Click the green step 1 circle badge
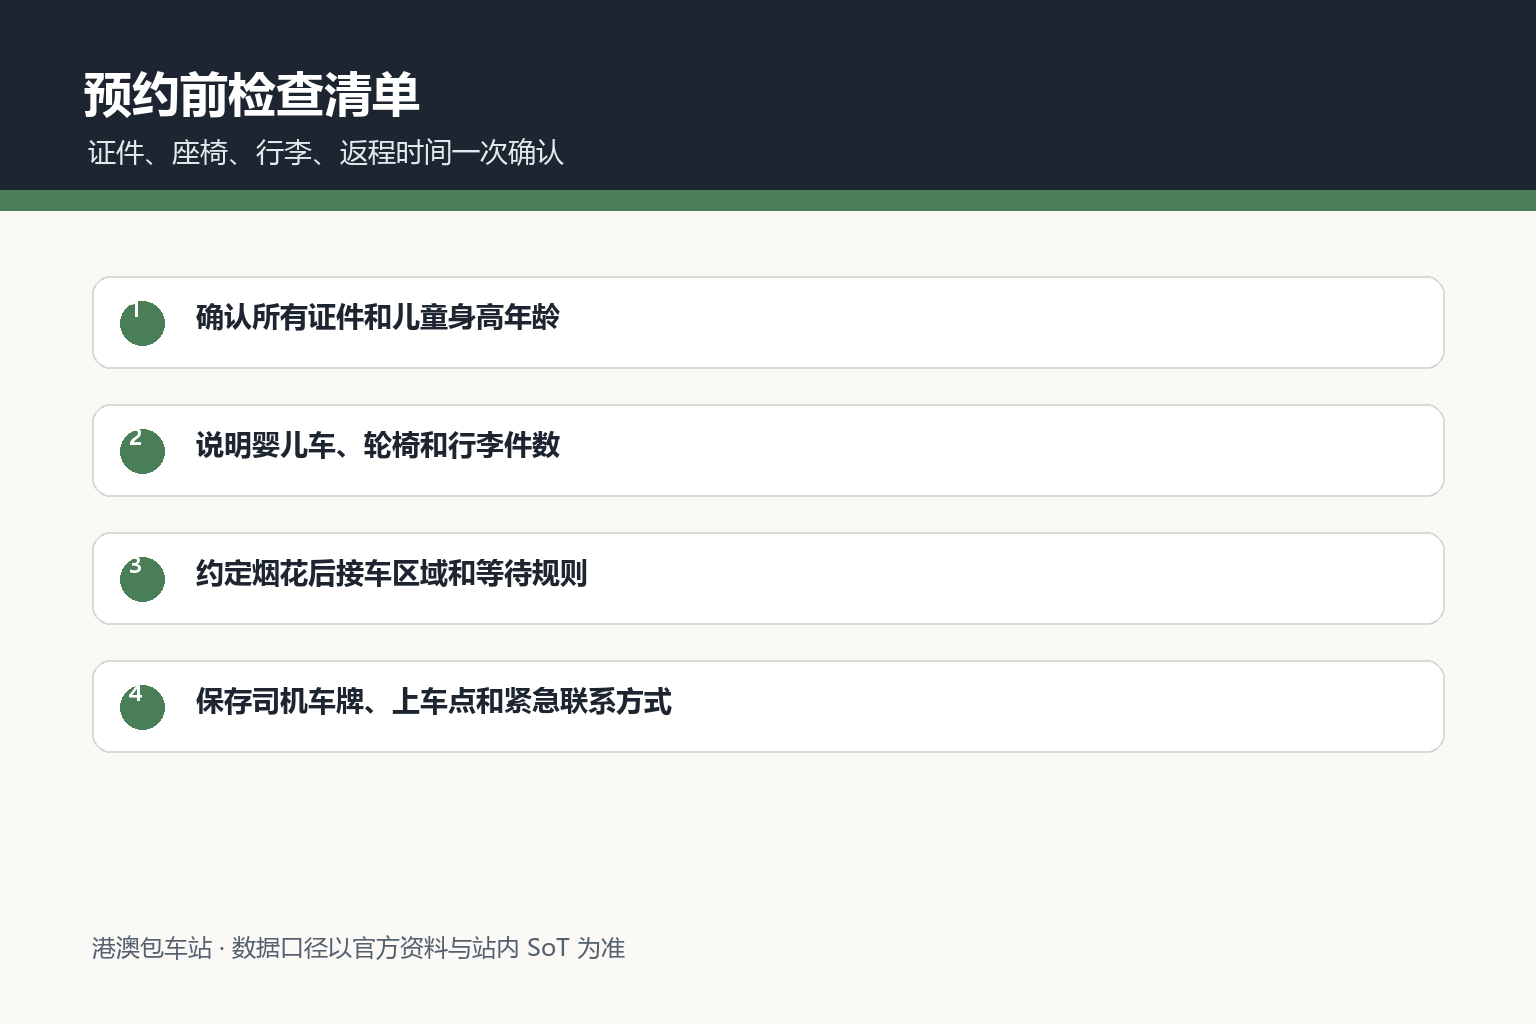The image size is (1536, 1024). (142, 323)
